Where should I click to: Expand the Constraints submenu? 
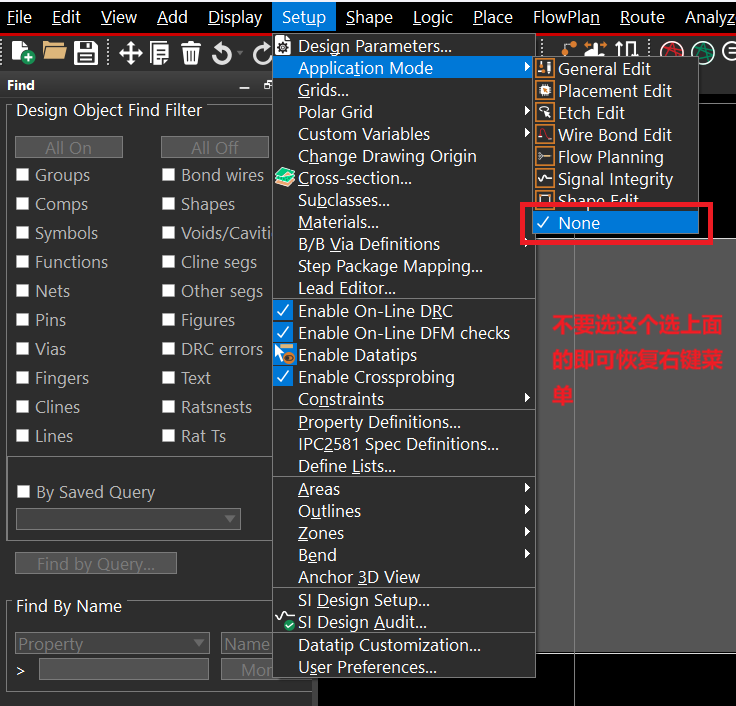(404, 399)
